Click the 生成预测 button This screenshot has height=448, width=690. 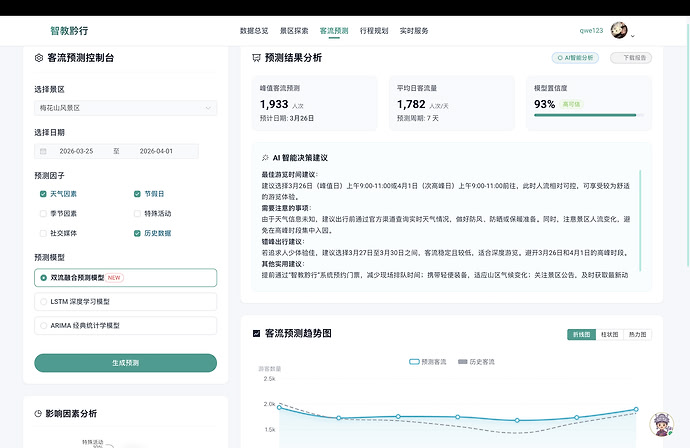point(125,363)
